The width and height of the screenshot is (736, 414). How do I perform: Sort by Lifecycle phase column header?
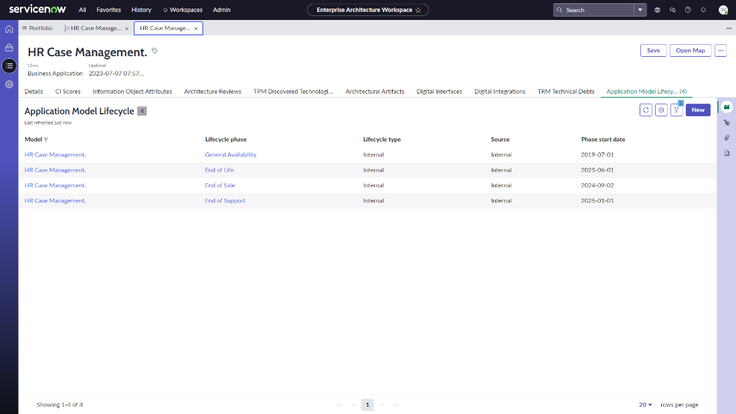(x=226, y=139)
